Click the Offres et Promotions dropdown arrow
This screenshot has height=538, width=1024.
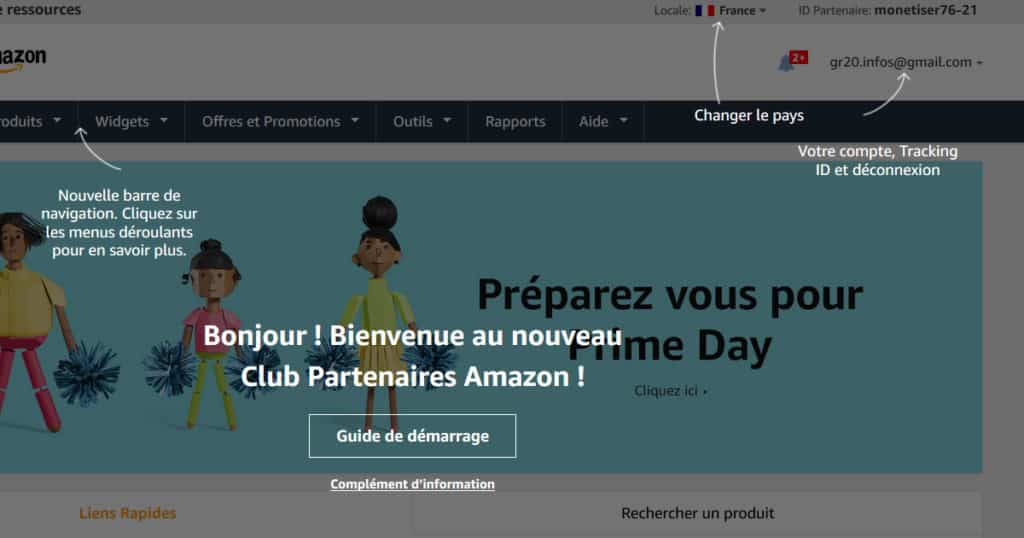355,120
